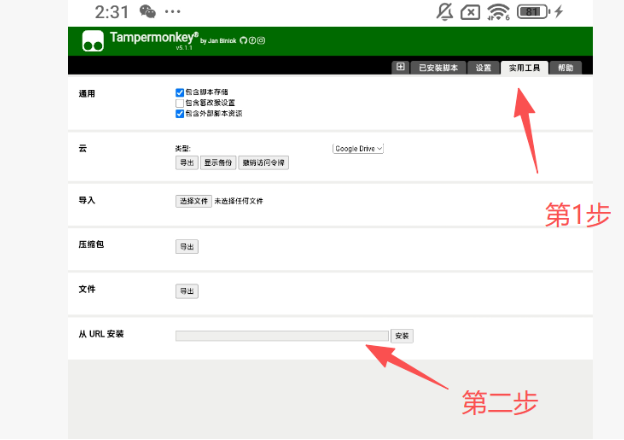Click the 显示备份 button

(x=218, y=163)
